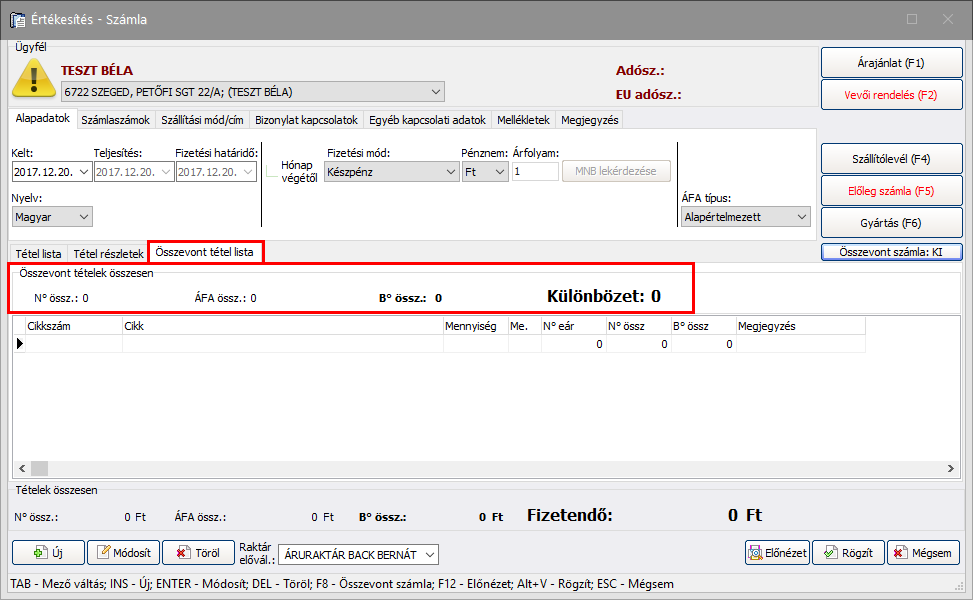The image size is (973, 600).
Task: Cancel with the Mégsem button
Action: (923, 553)
